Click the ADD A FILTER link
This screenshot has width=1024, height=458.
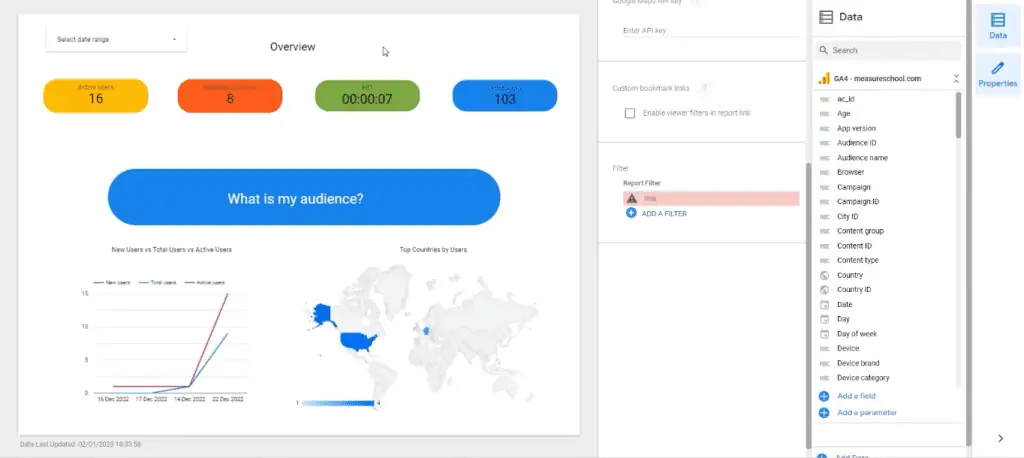tap(664, 213)
